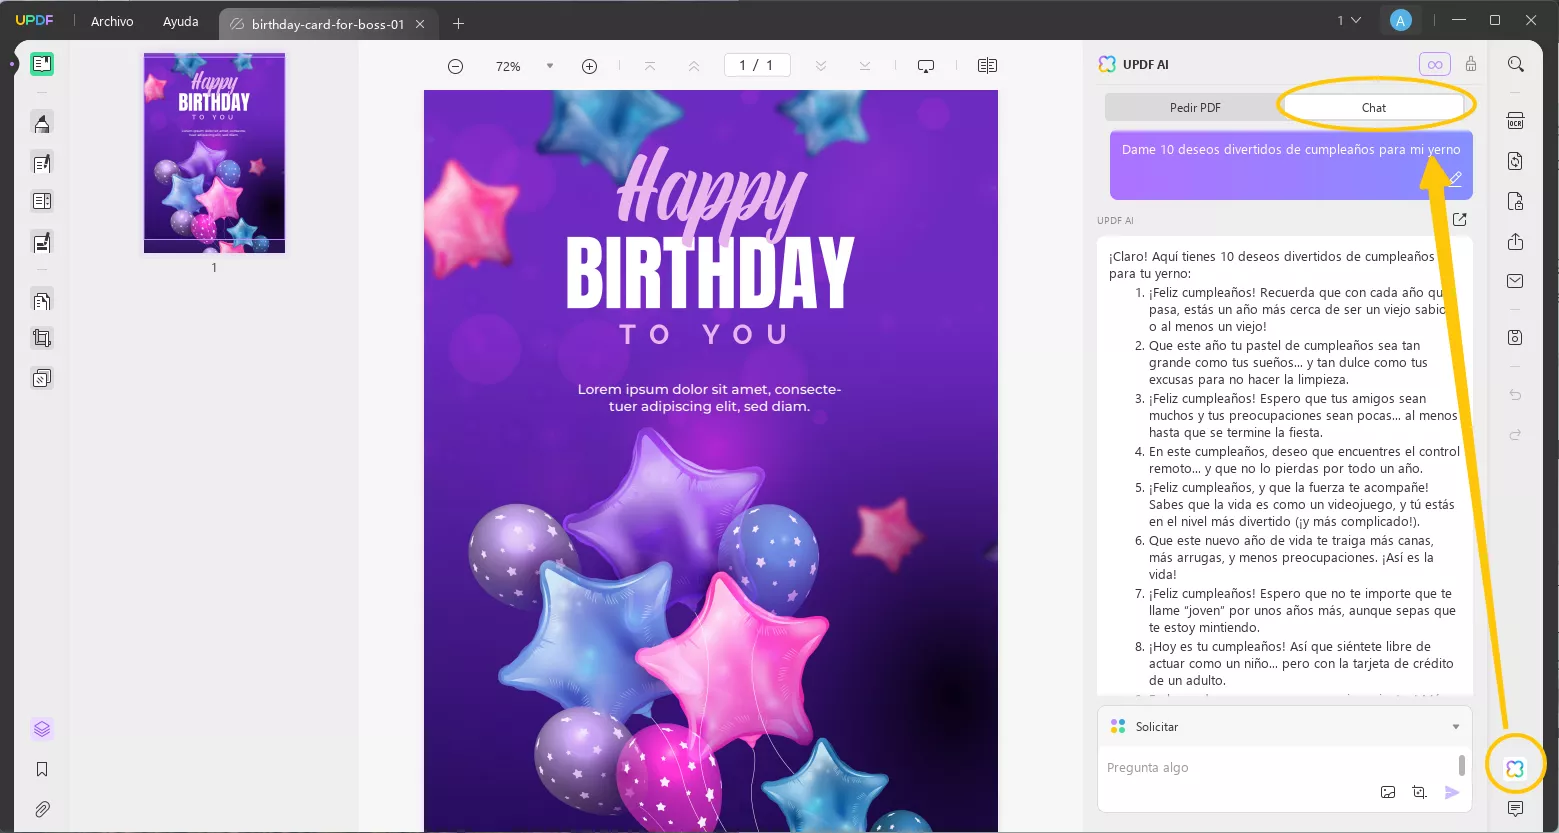Screen dimensions: 1559x833
Task: Open the Reader mode icon in left sidebar
Action: click(x=42, y=65)
